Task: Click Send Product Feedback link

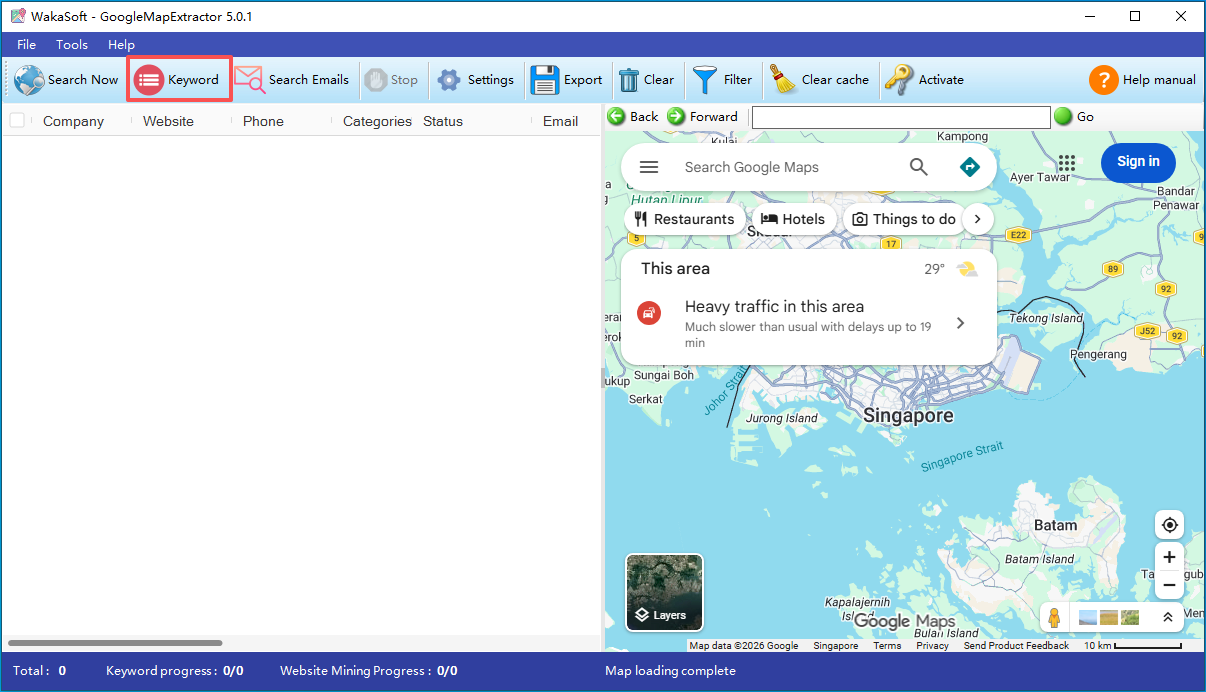Action: 1016,646
